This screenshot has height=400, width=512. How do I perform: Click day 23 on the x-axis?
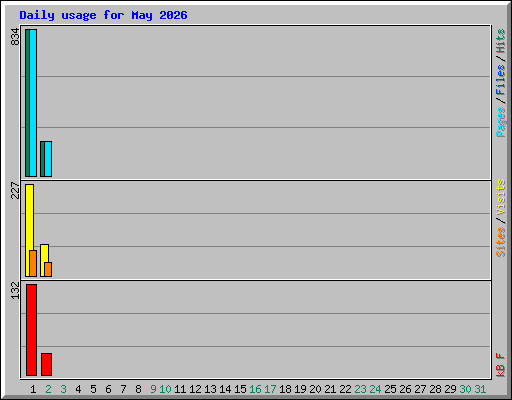click(x=360, y=389)
